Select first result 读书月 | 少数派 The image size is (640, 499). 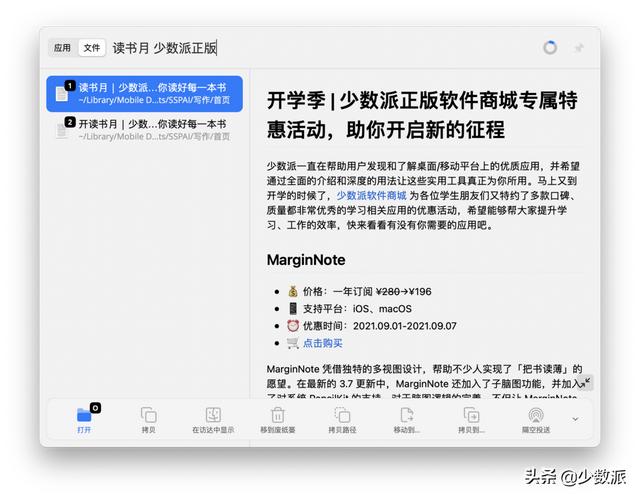click(x=144, y=93)
